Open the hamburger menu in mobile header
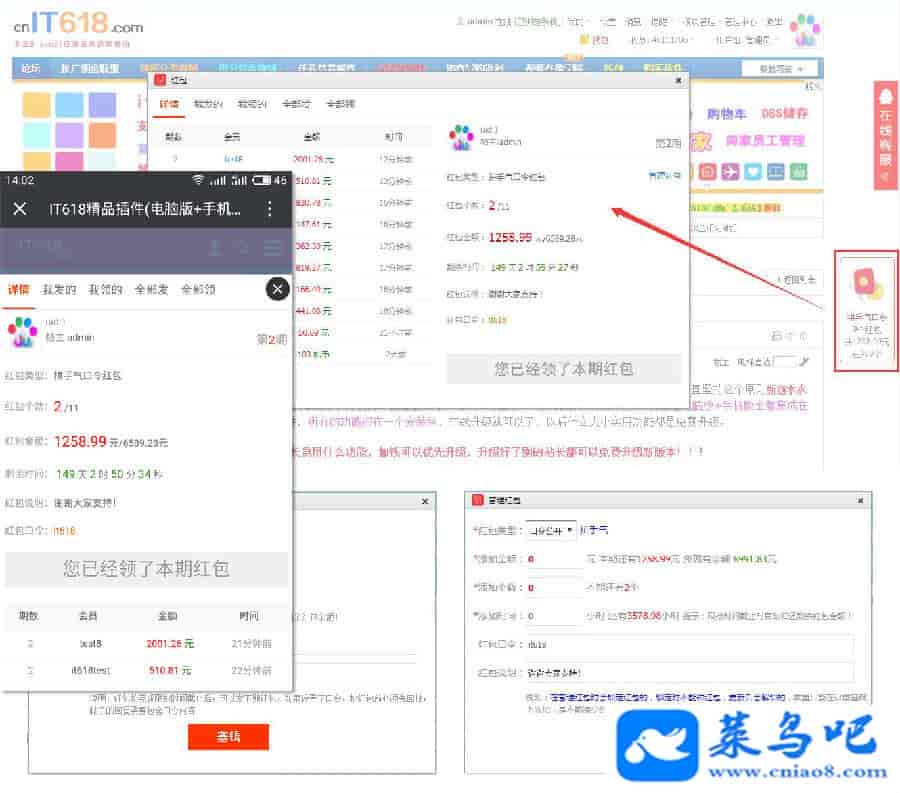Screen dimensions: 900x793 tap(272, 248)
